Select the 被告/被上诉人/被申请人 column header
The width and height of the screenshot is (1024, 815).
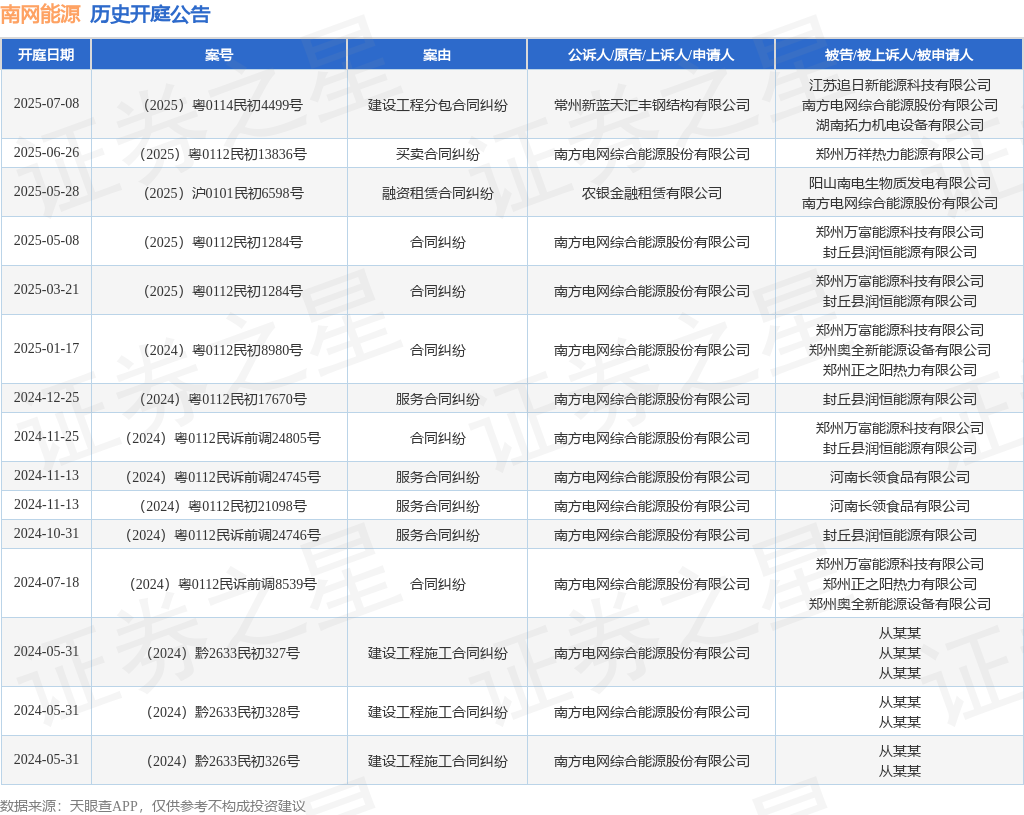tap(899, 55)
